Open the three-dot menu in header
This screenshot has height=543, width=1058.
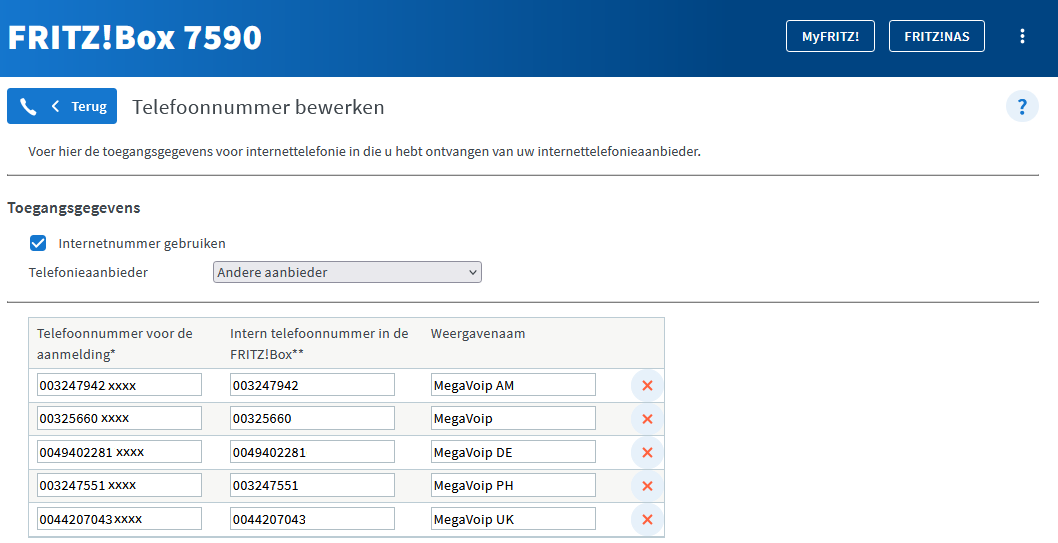tap(1021, 37)
